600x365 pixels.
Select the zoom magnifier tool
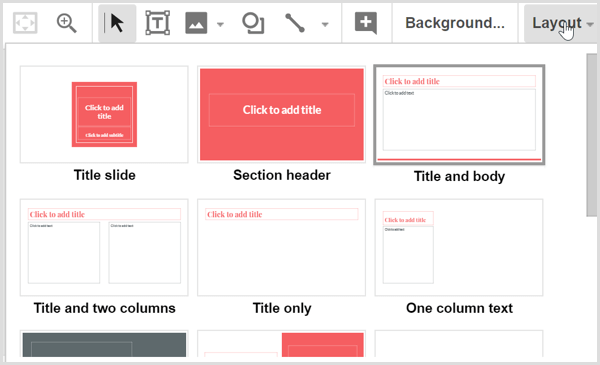(x=67, y=23)
